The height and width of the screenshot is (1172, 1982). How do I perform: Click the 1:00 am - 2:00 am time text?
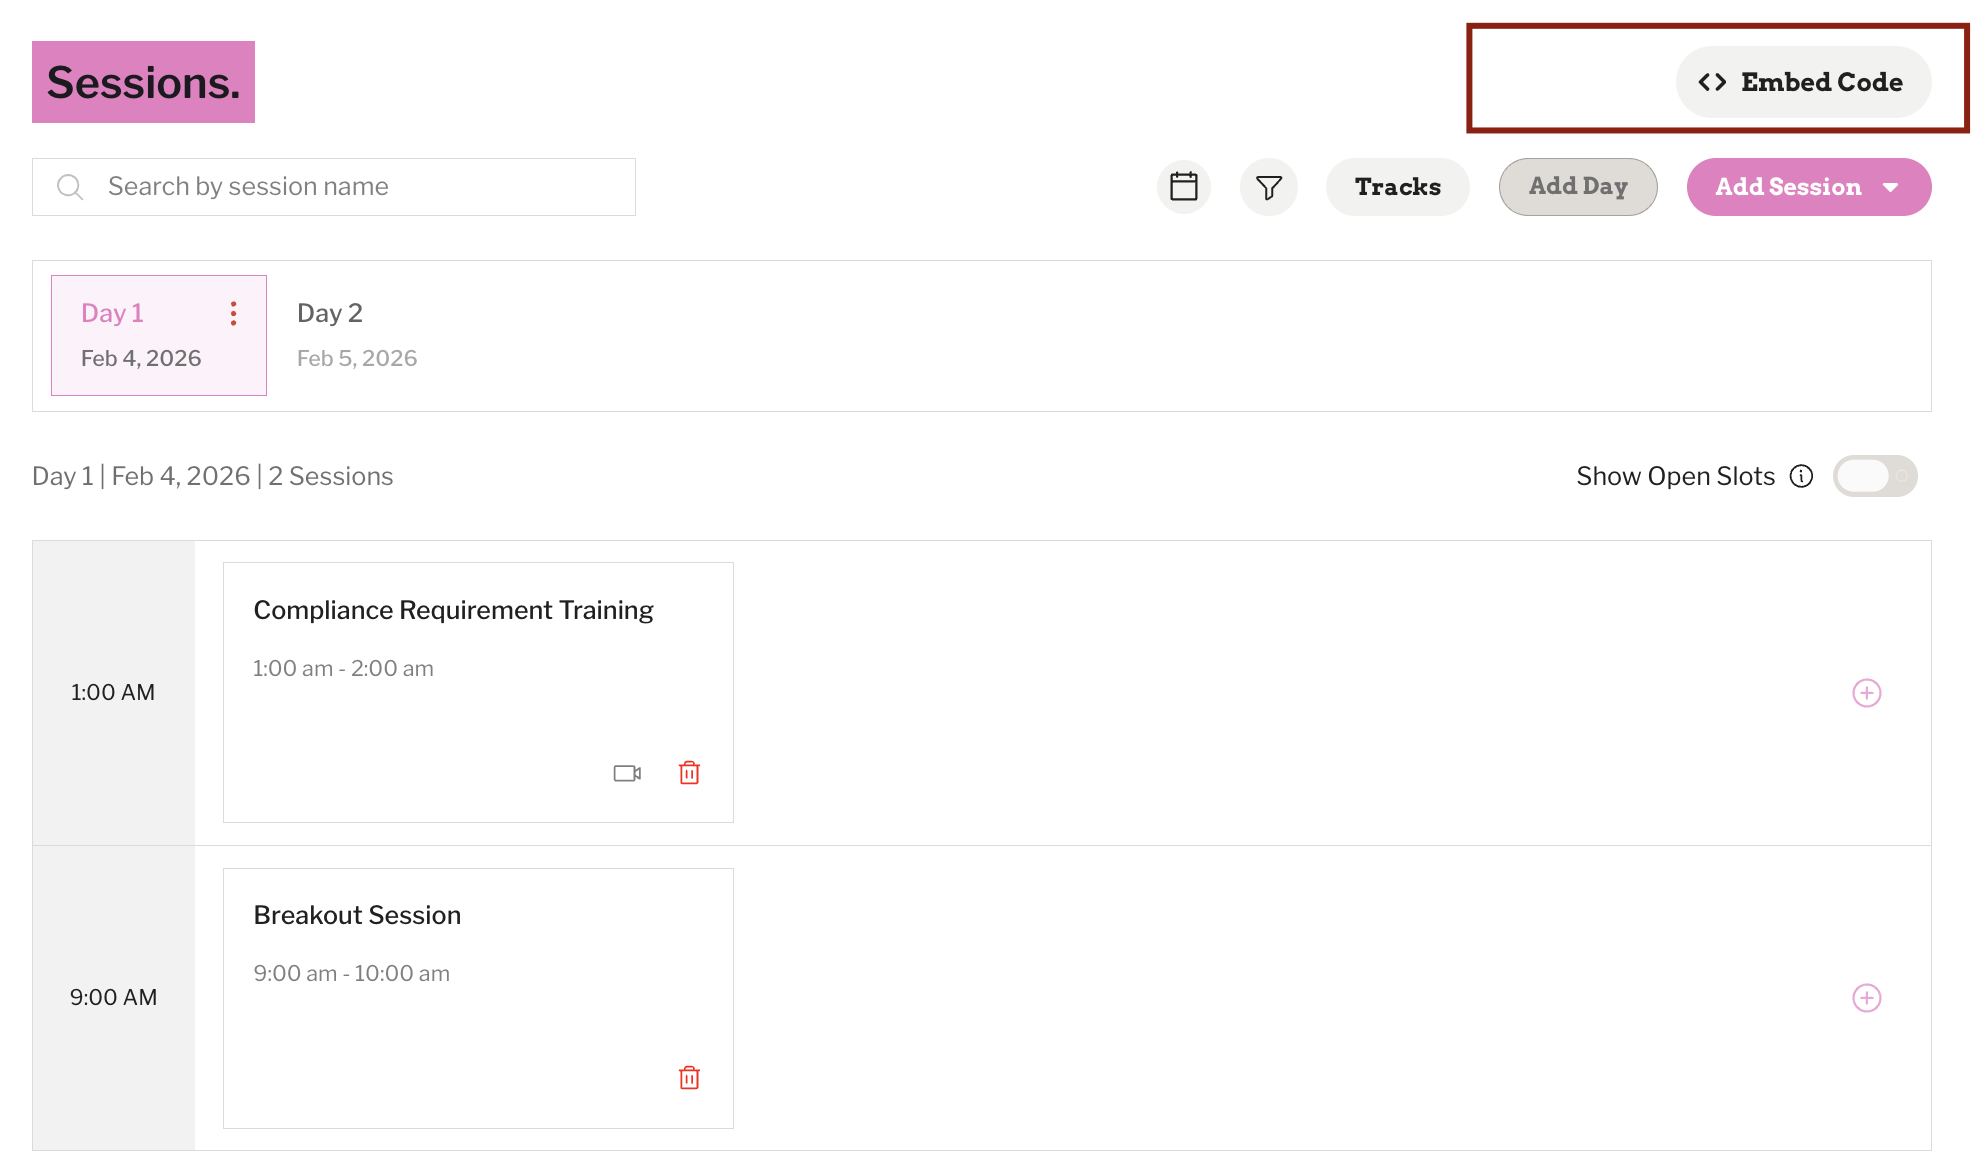pyautogui.click(x=343, y=668)
